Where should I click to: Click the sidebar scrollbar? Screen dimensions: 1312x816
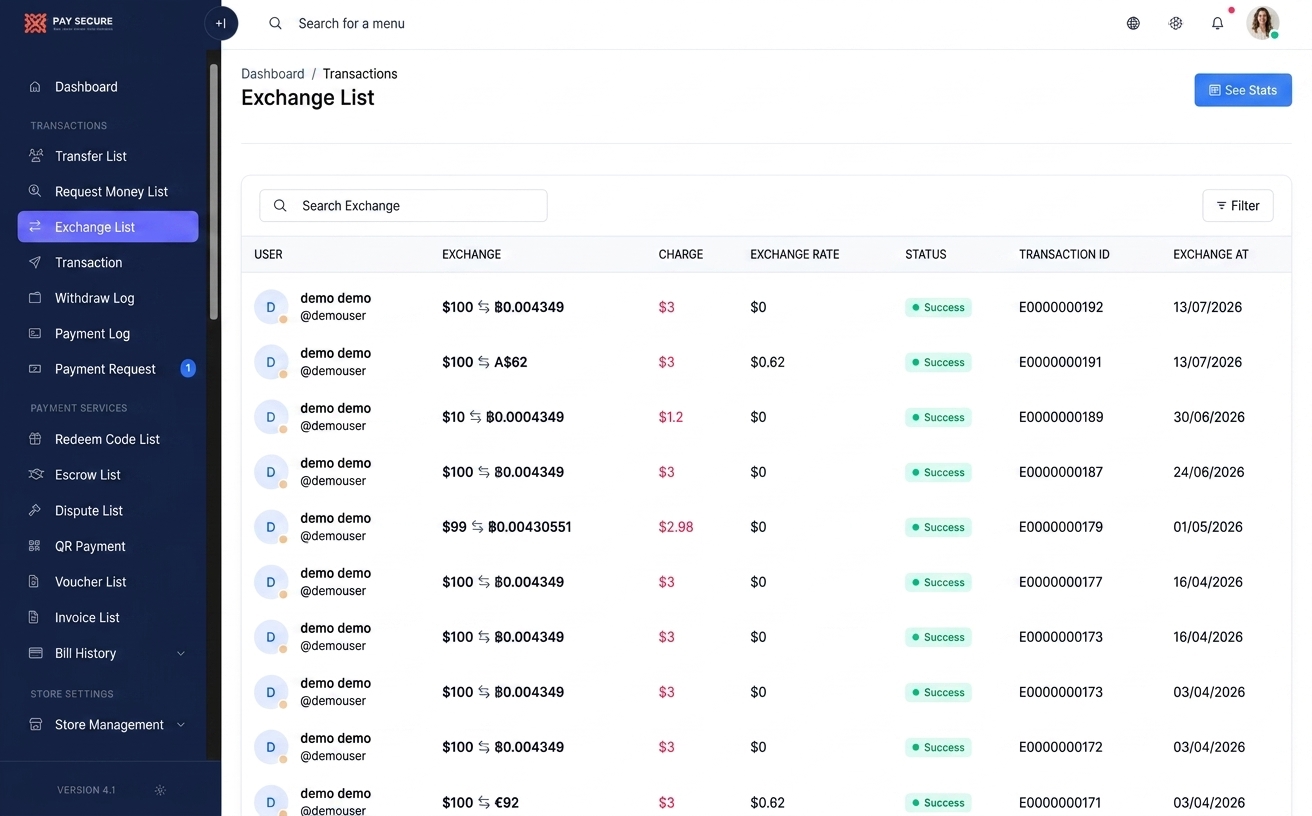213,192
